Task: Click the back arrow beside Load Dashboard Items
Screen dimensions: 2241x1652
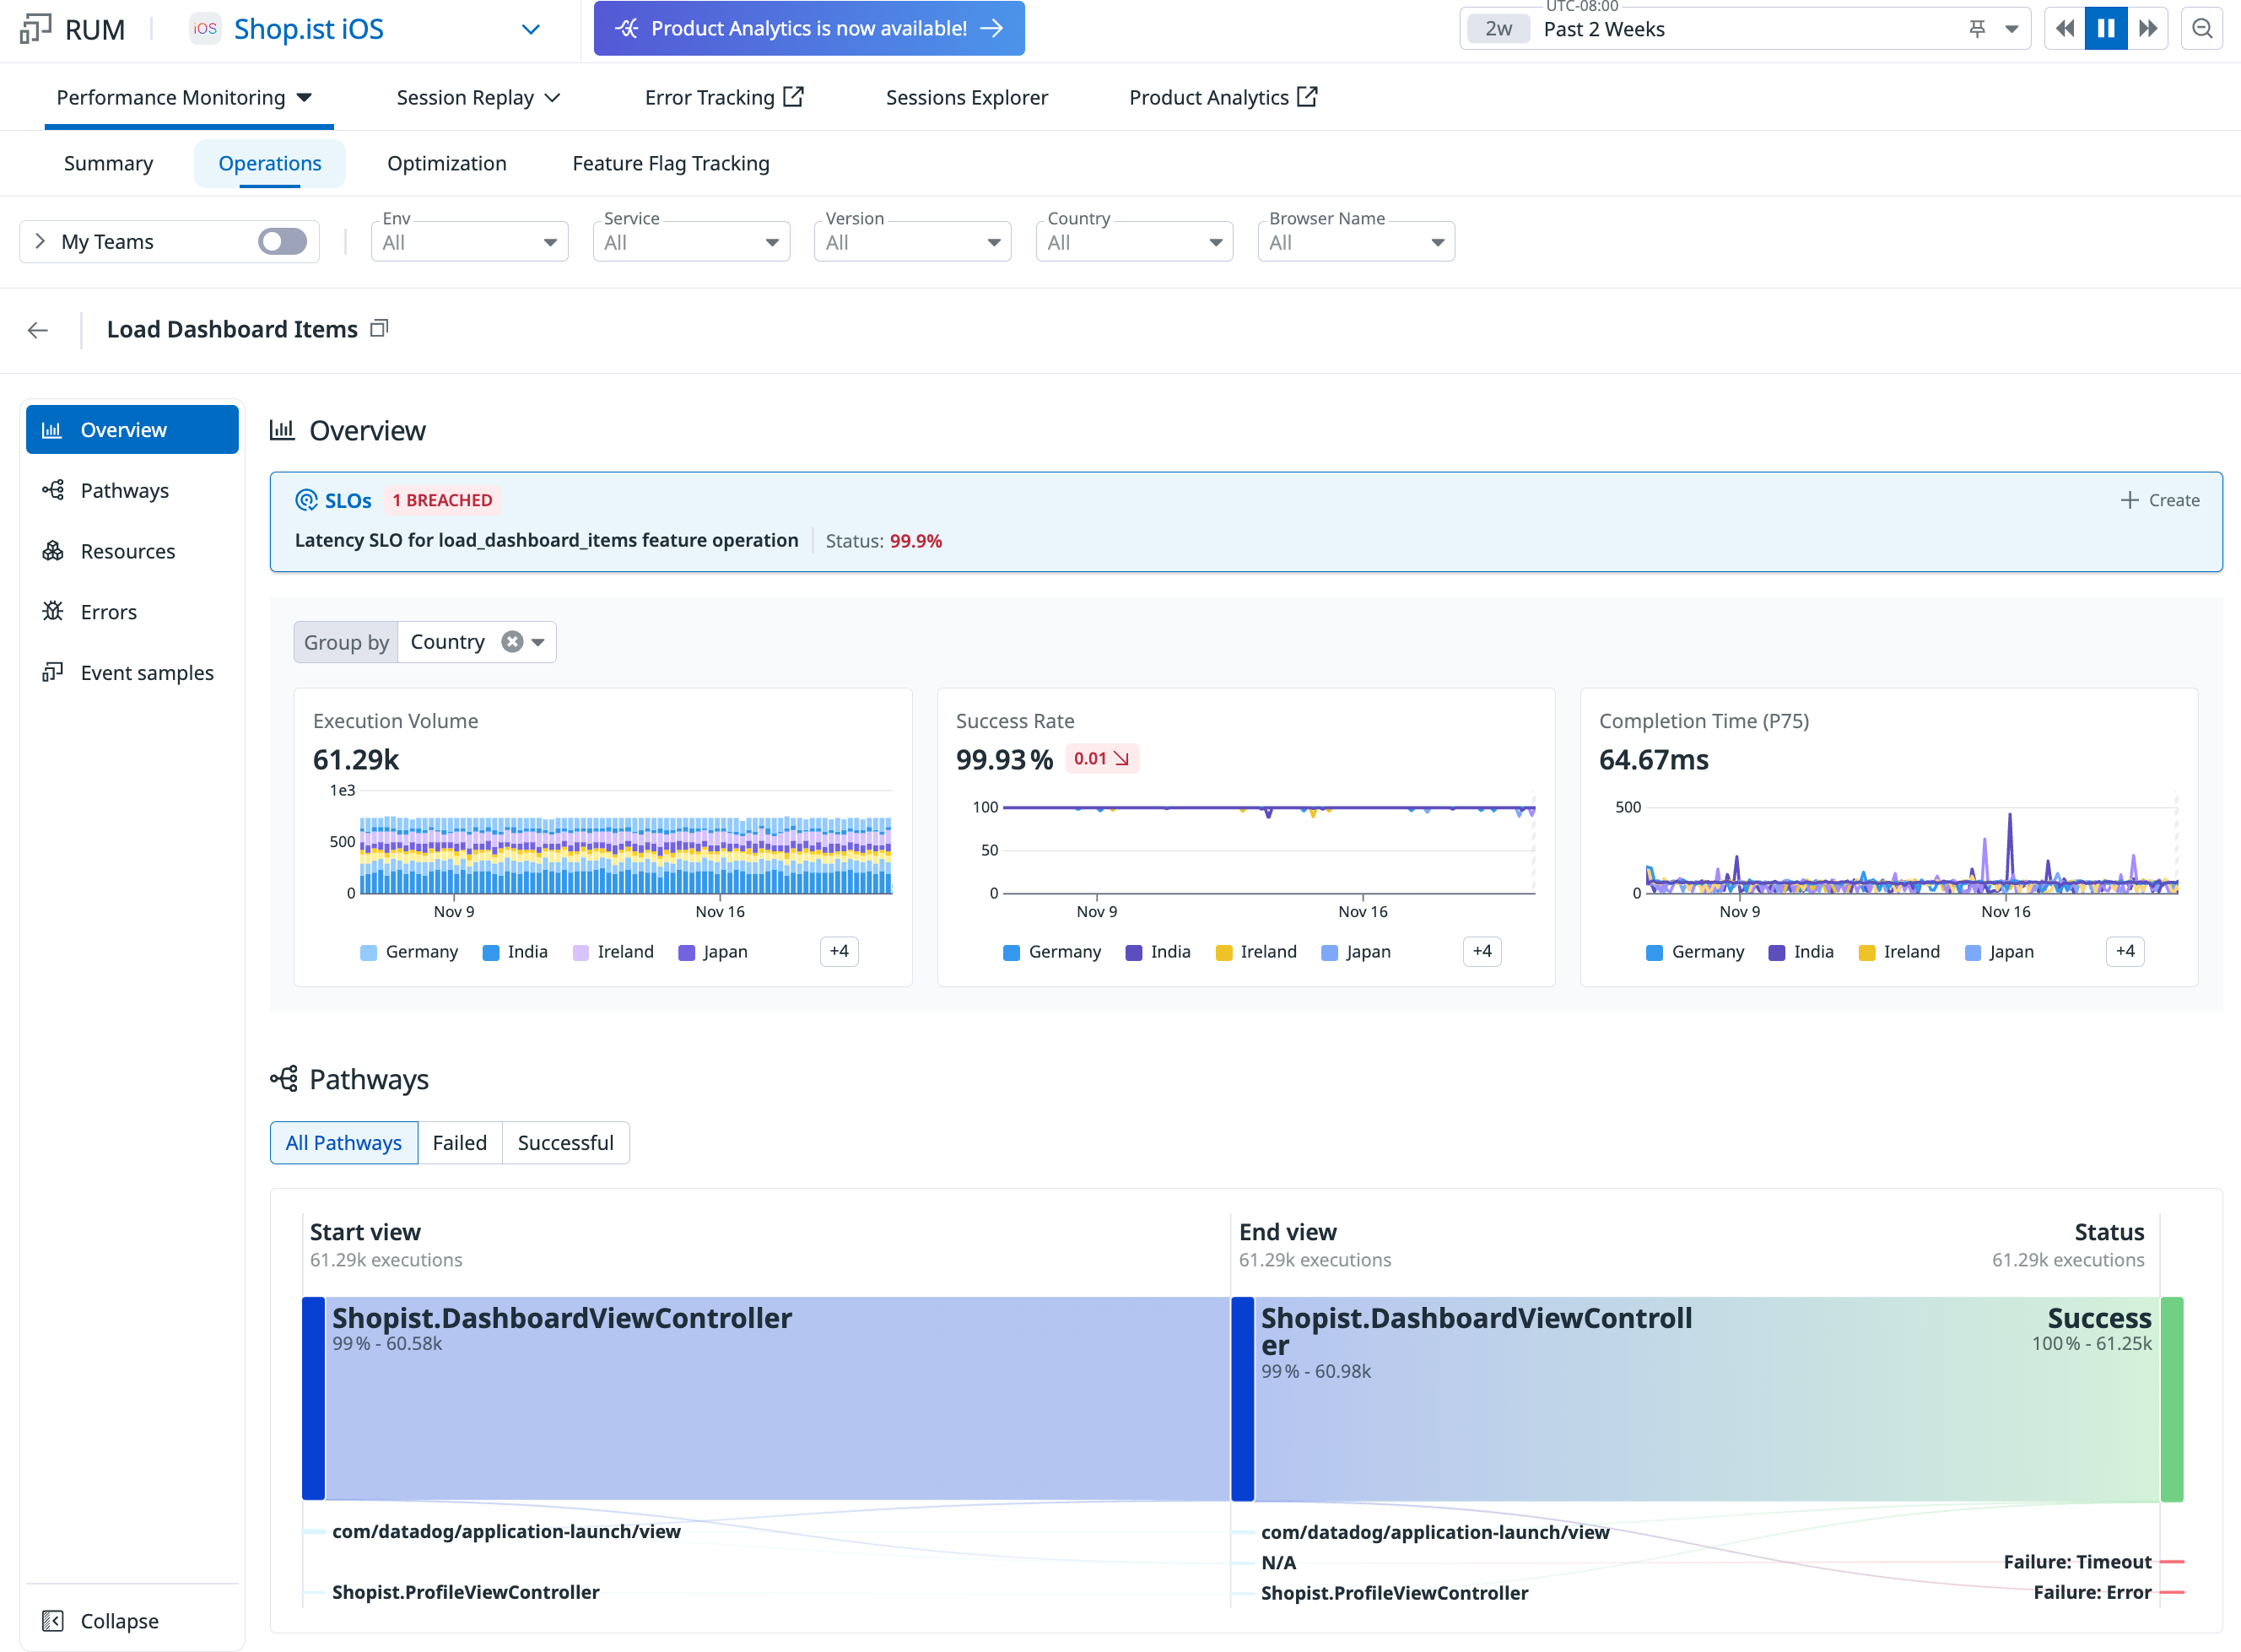Action: pos(38,330)
